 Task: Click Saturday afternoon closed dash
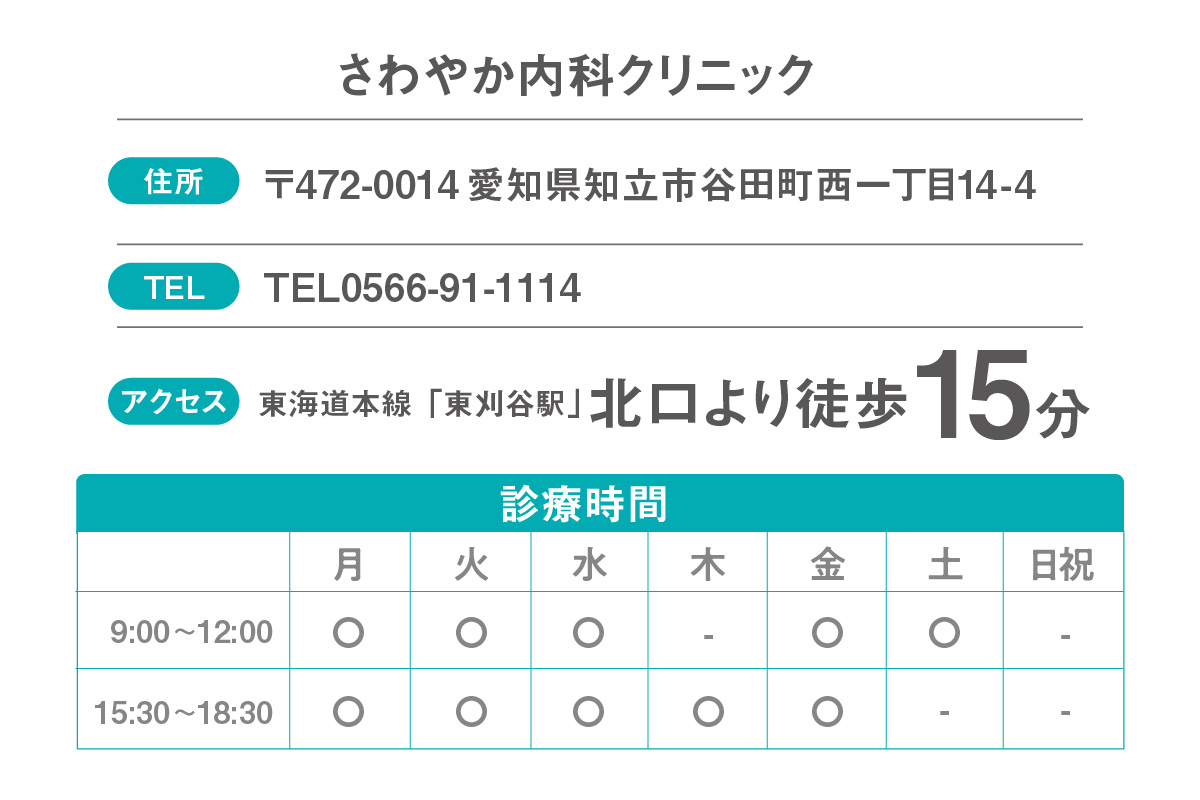[x=945, y=714]
